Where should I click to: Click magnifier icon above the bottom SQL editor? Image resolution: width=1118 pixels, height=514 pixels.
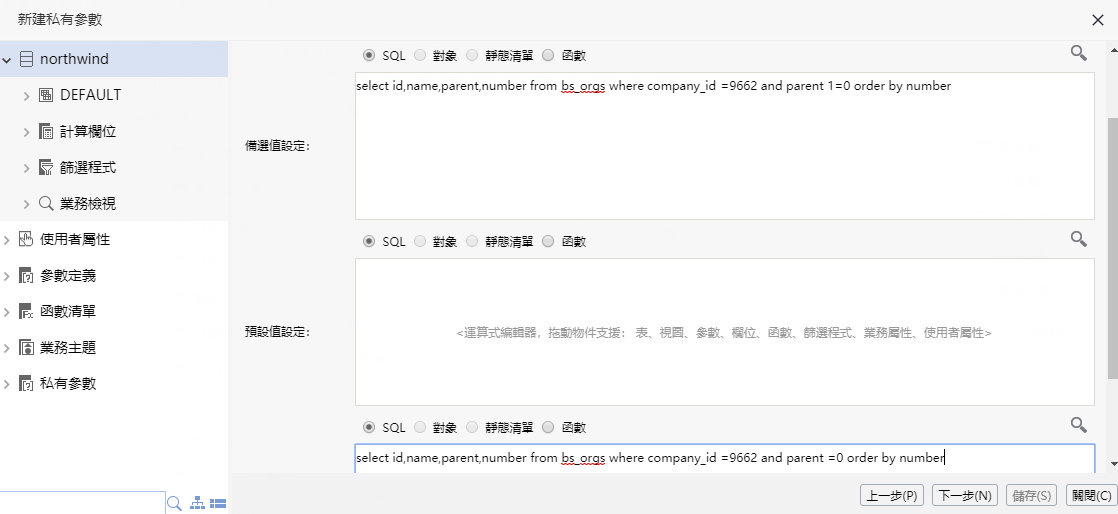1078,425
